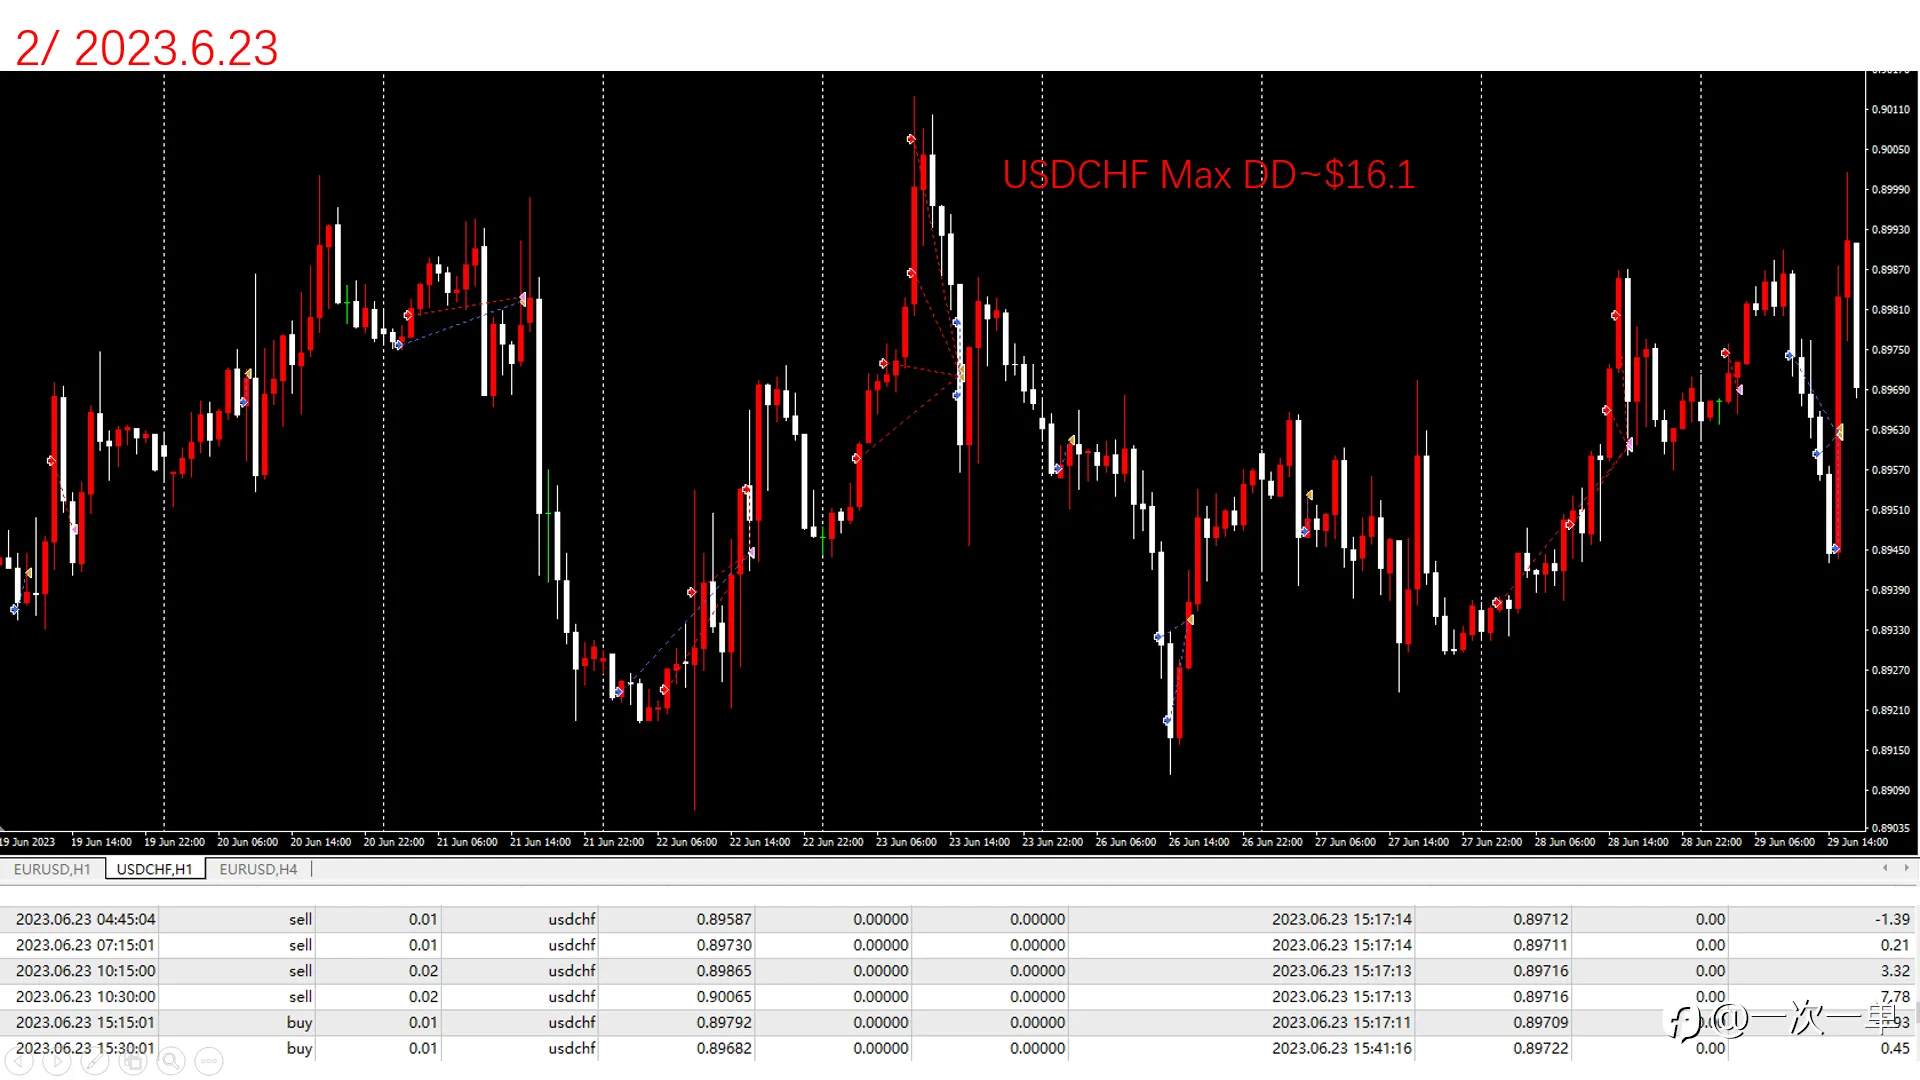Image resolution: width=1920 pixels, height=1080 pixels.
Task: Click the profit value 7.78
Action: pyautogui.click(x=1895, y=997)
